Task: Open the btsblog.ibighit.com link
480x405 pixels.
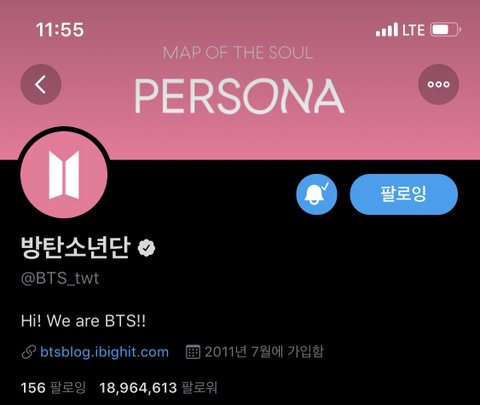Action: 104,352
